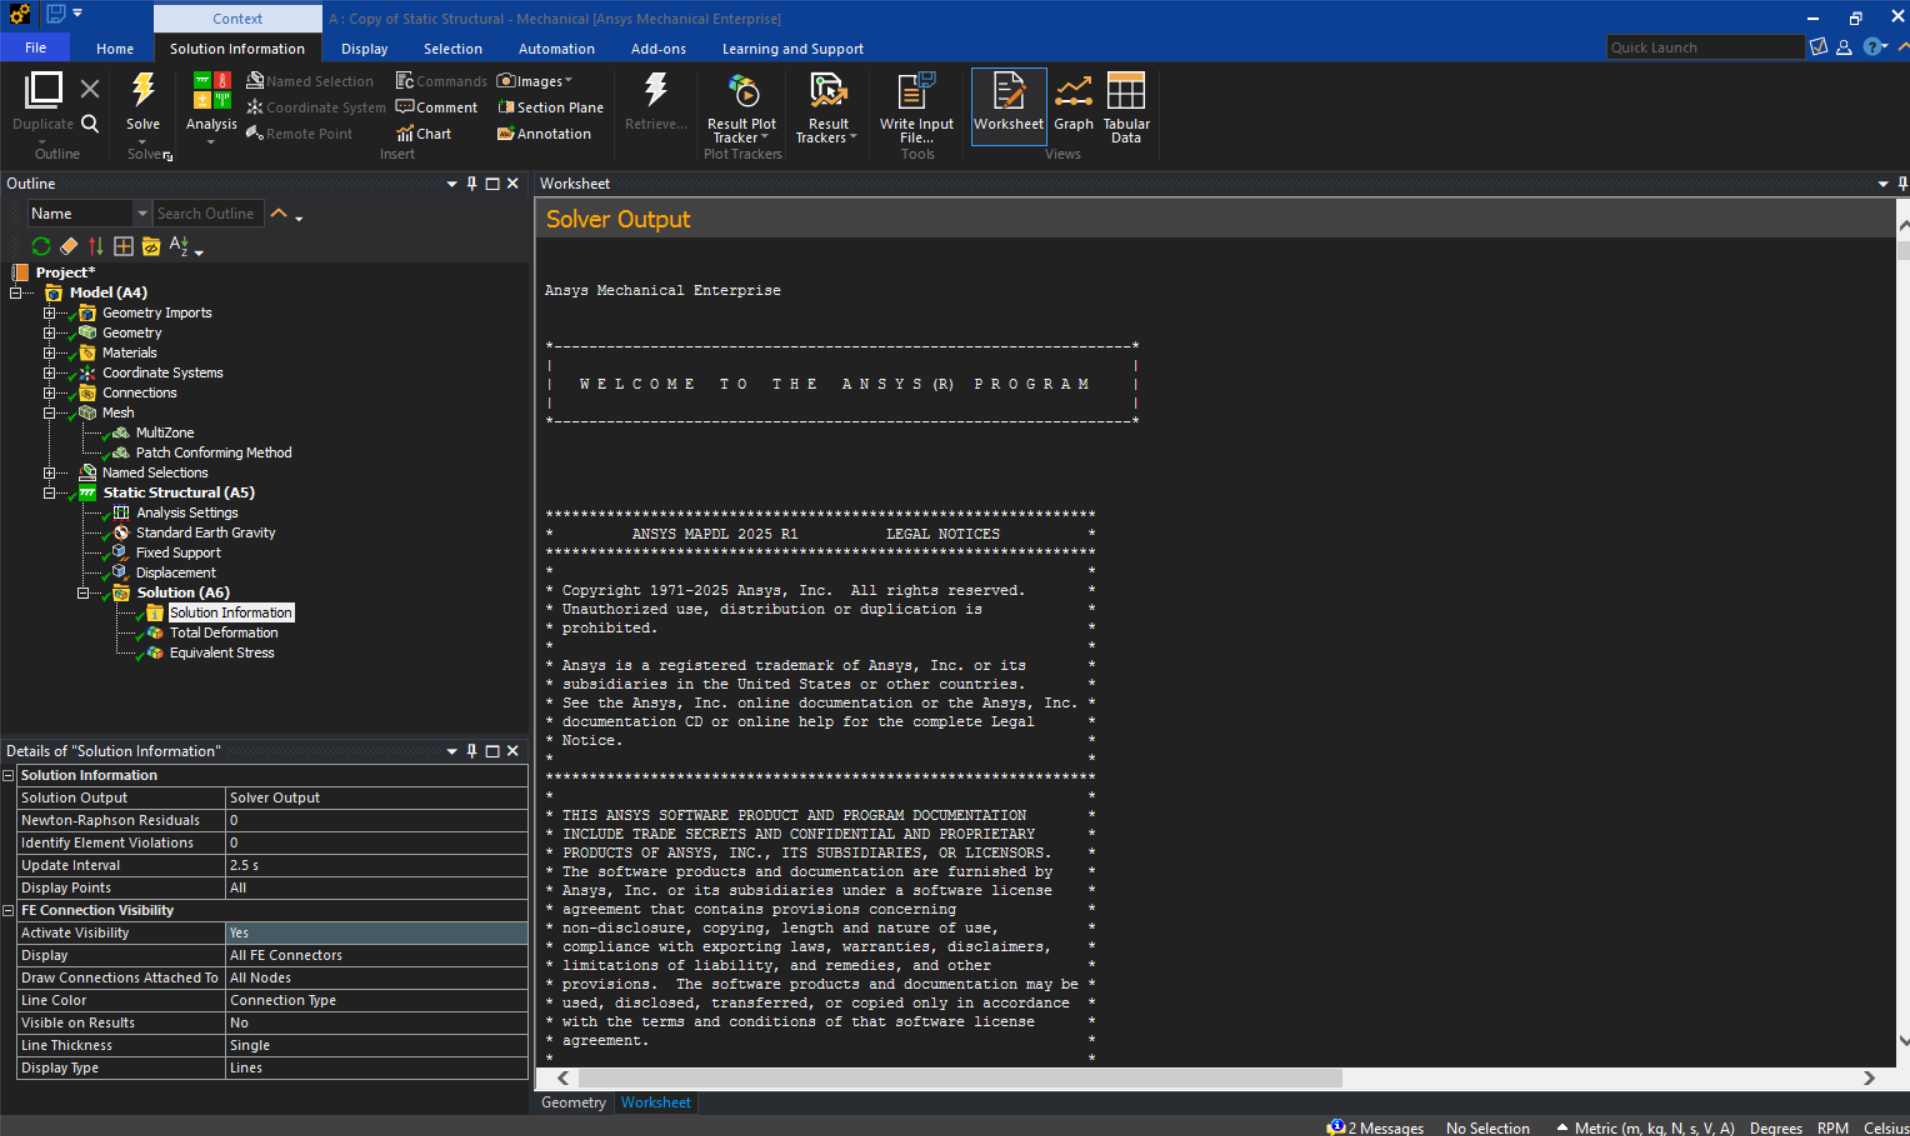Viewport: 1910px width, 1136px height.
Task: Collapse the Static Structural (A5) branch
Action: coord(49,493)
